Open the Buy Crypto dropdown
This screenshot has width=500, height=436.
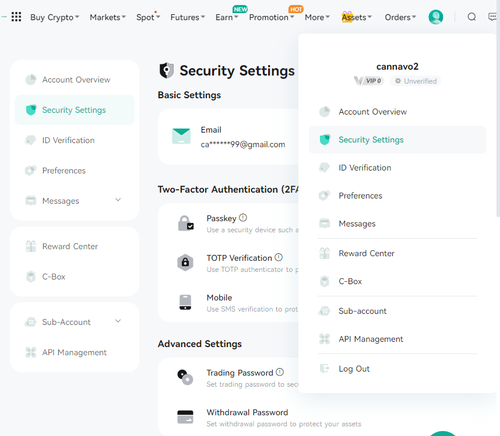tap(55, 17)
